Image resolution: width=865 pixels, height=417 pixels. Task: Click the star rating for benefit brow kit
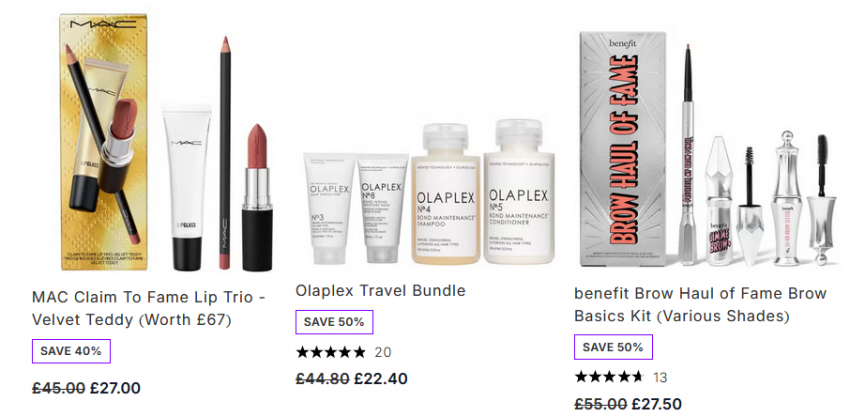click(x=609, y=377)
